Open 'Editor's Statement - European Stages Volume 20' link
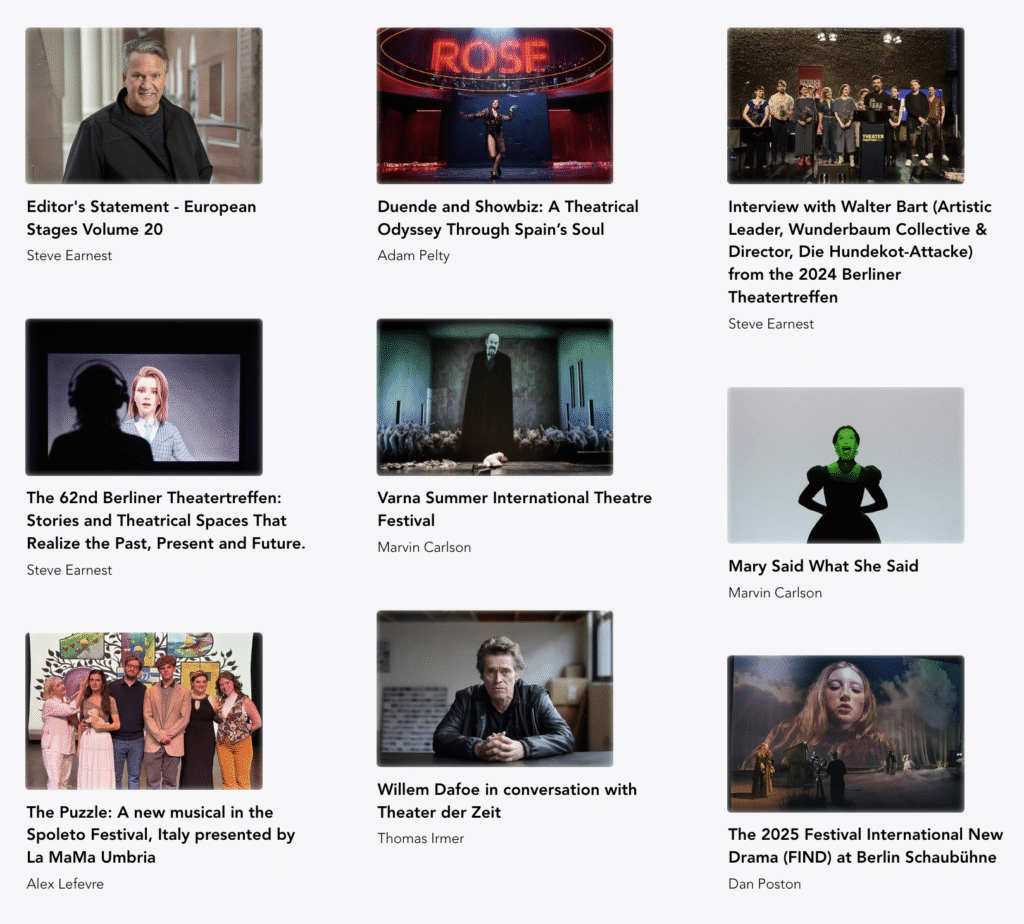1024x924 pixels. pyautogui.click(x=141, y=218)
